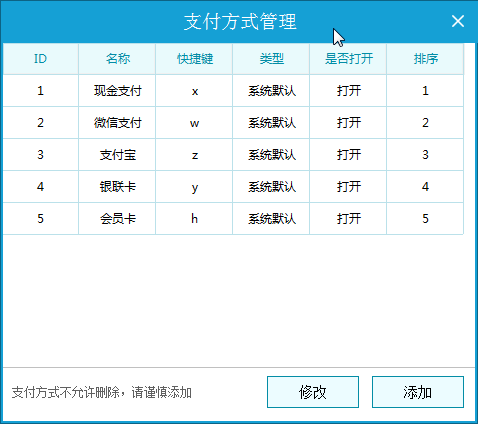
Task: Click the 是否打开 column header
Action: click(348, 59)
